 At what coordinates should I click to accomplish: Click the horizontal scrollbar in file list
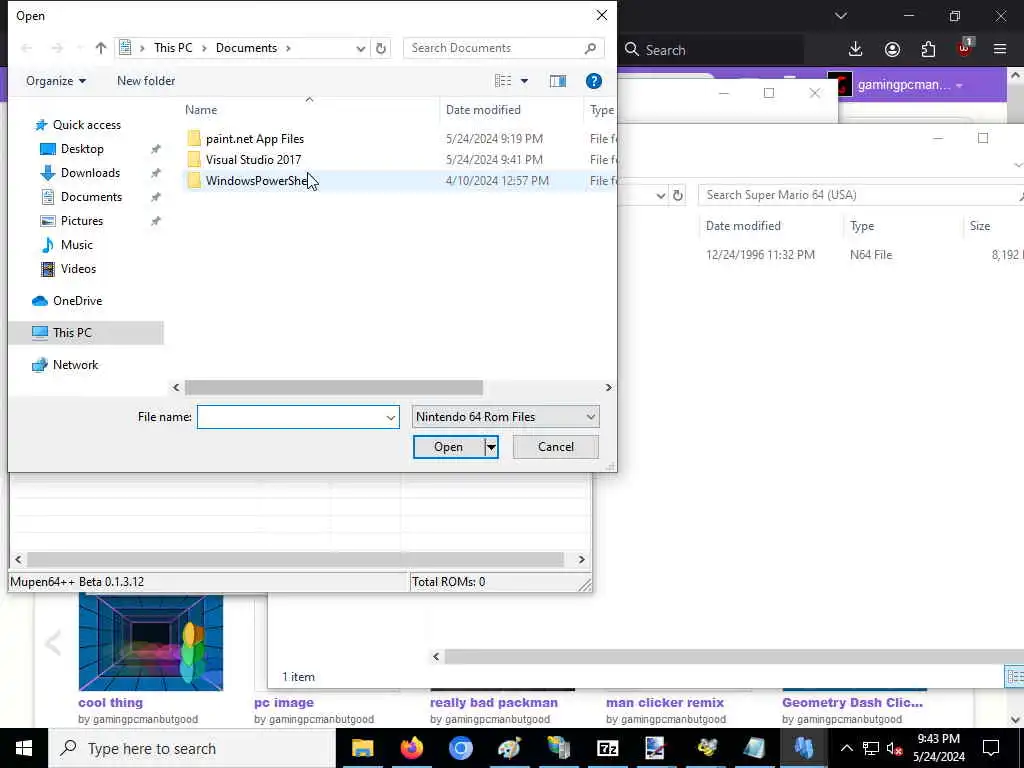point(333,387)
